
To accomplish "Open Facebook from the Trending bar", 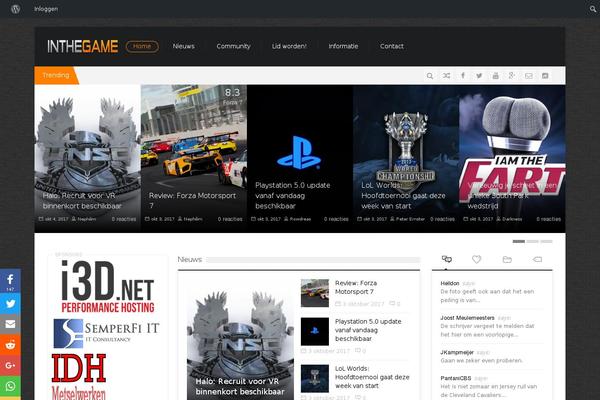I will 463,75.
